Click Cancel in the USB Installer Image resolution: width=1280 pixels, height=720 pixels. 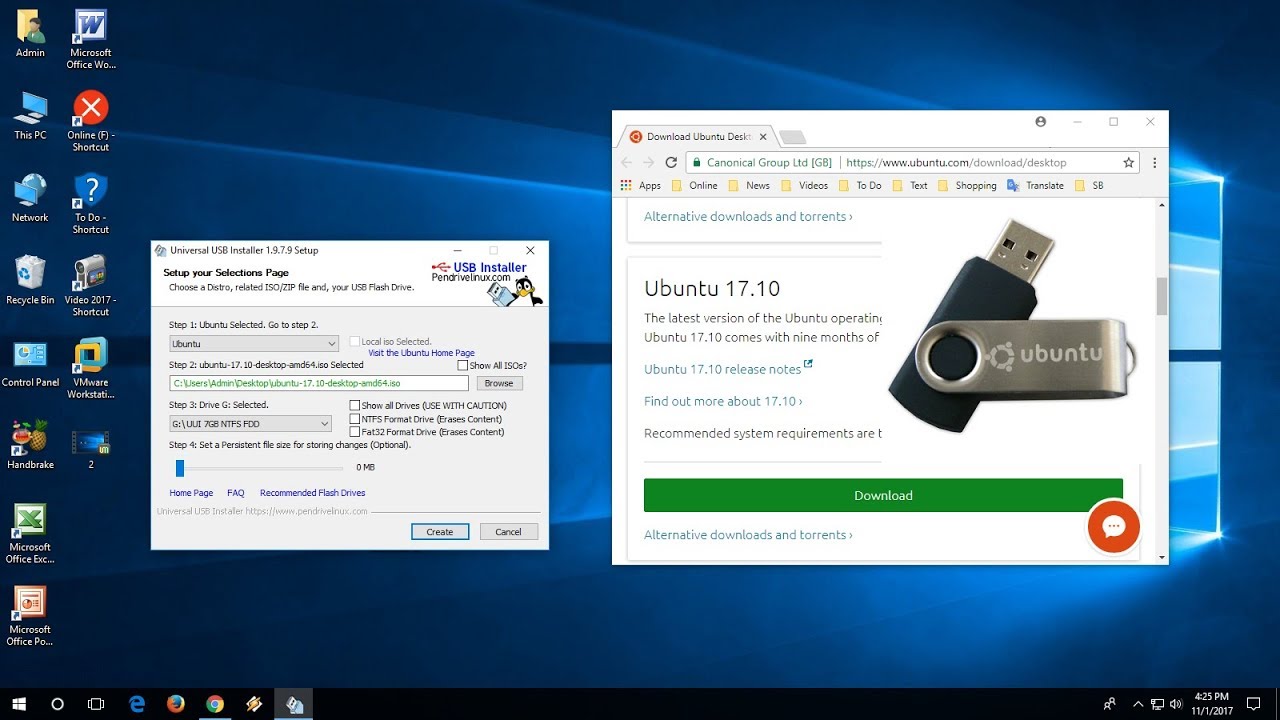[x=509, y=532]
